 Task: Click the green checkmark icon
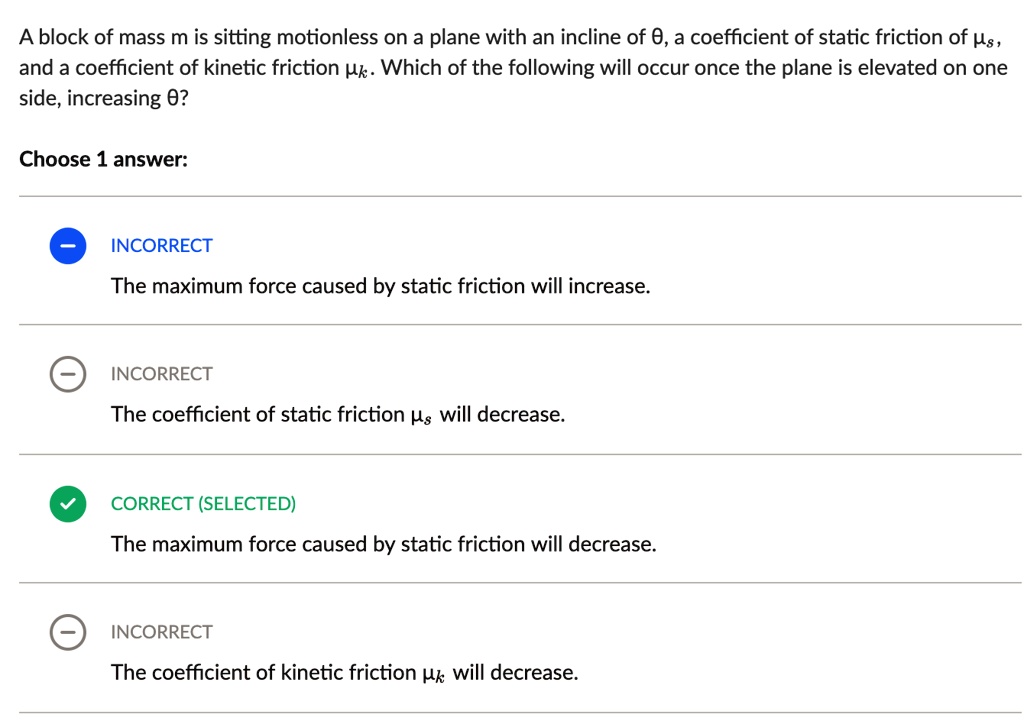pyautogui.click(x=68, y=503)
